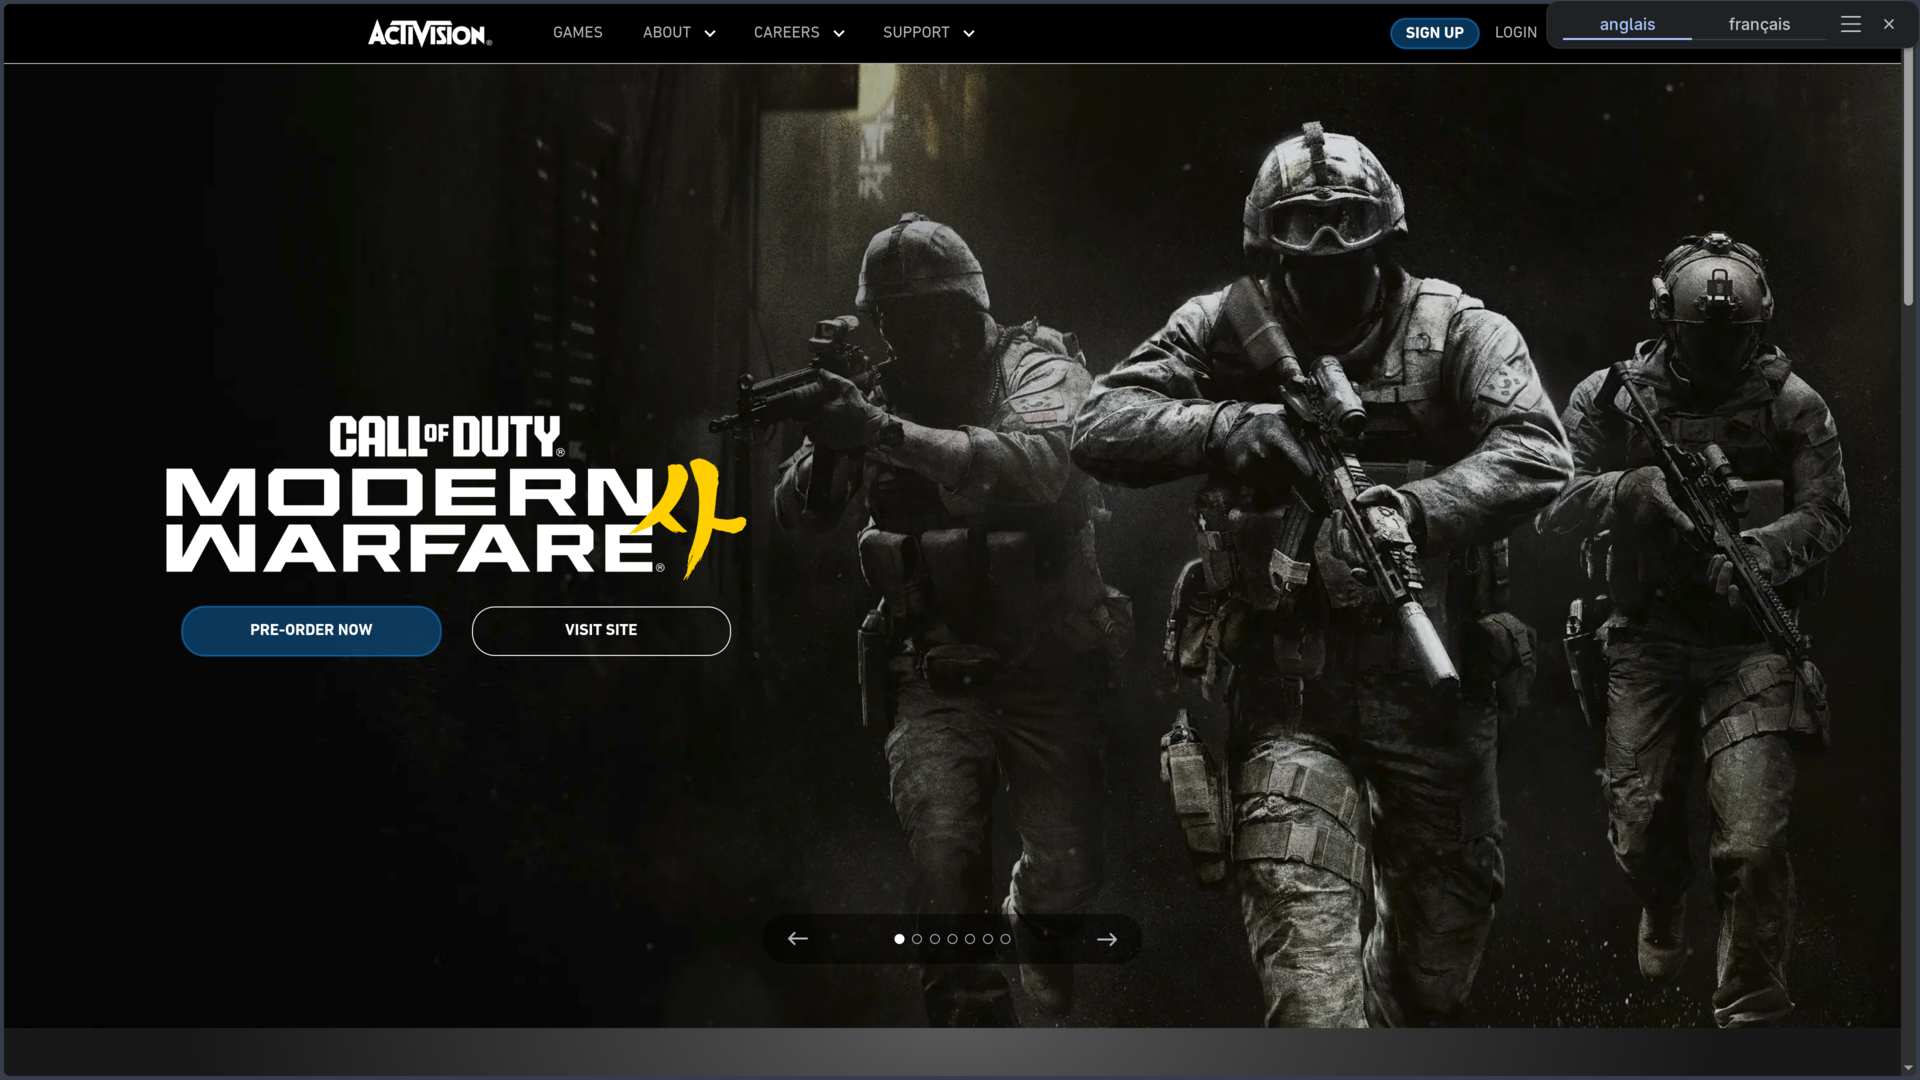Click the page vertical scrollbar thumb
The width and height of the screenshot is (1920, 1080).
click(1908, 177)
